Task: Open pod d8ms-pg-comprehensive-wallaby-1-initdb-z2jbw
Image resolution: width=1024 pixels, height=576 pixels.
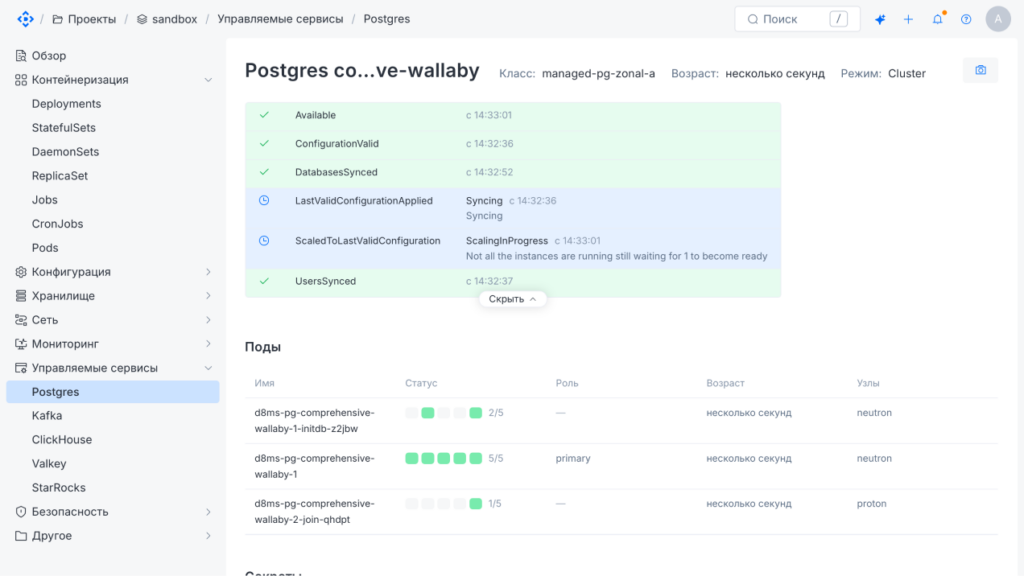Action: point(315,421)
